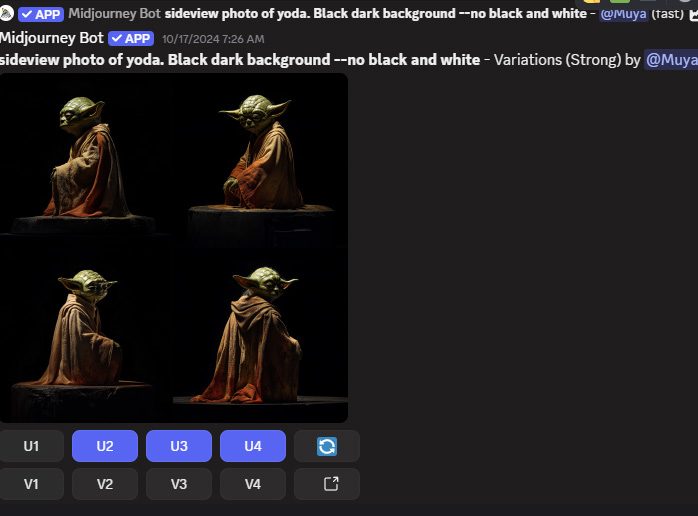
Task: Click the U2 upscale button
Action: 105,446
